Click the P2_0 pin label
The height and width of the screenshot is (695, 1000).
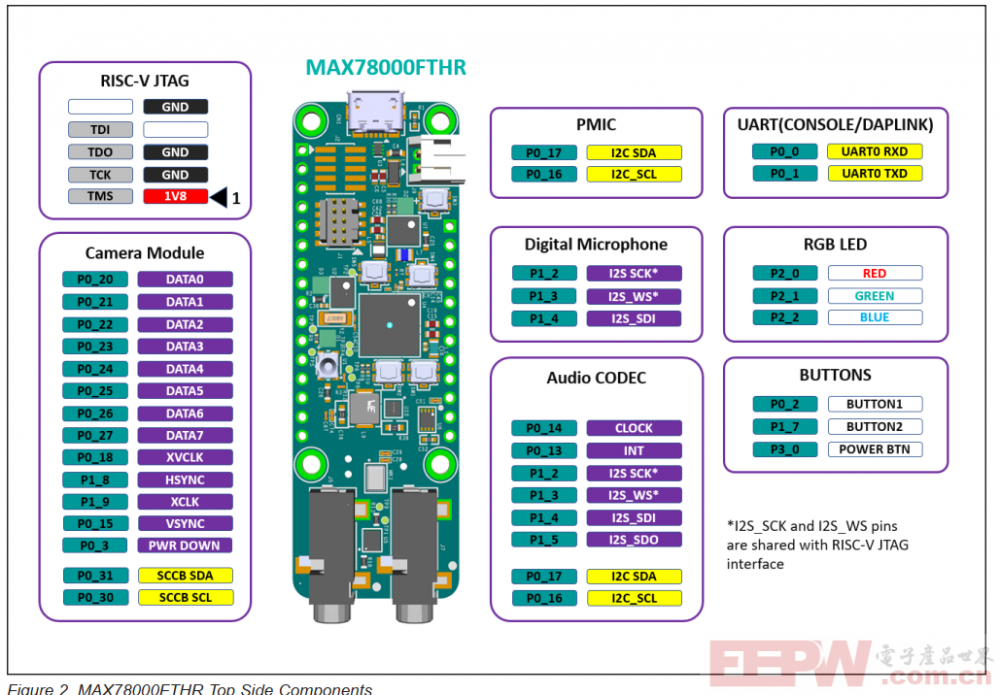tap(784, 274)
